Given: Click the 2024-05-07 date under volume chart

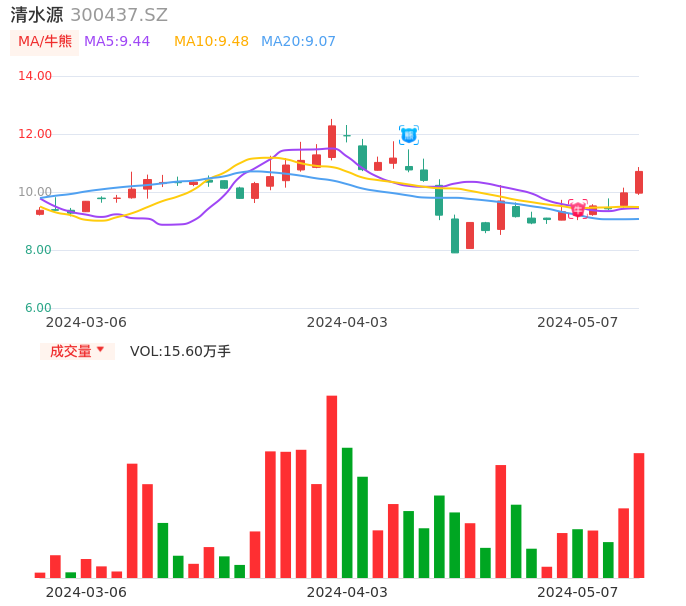Looking at the screenshot, I should pyautogui.click(x=578, y=592).
